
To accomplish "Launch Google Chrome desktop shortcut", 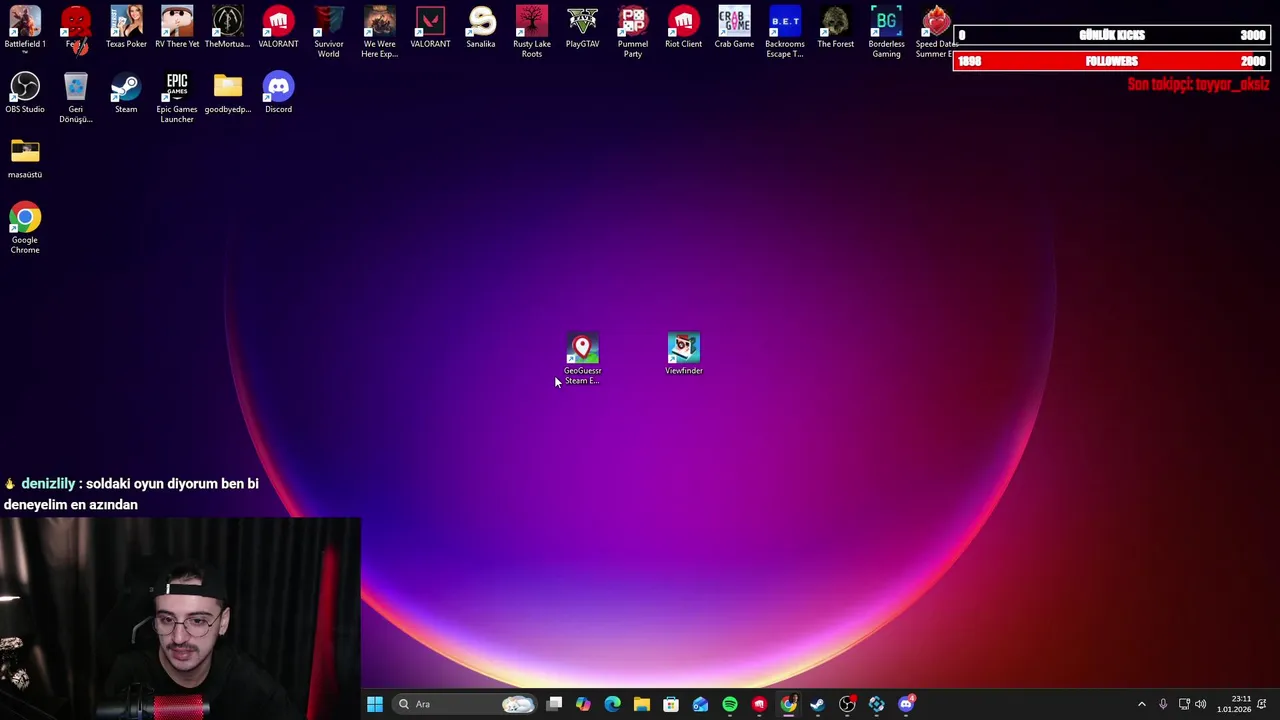I will (25, 228).
